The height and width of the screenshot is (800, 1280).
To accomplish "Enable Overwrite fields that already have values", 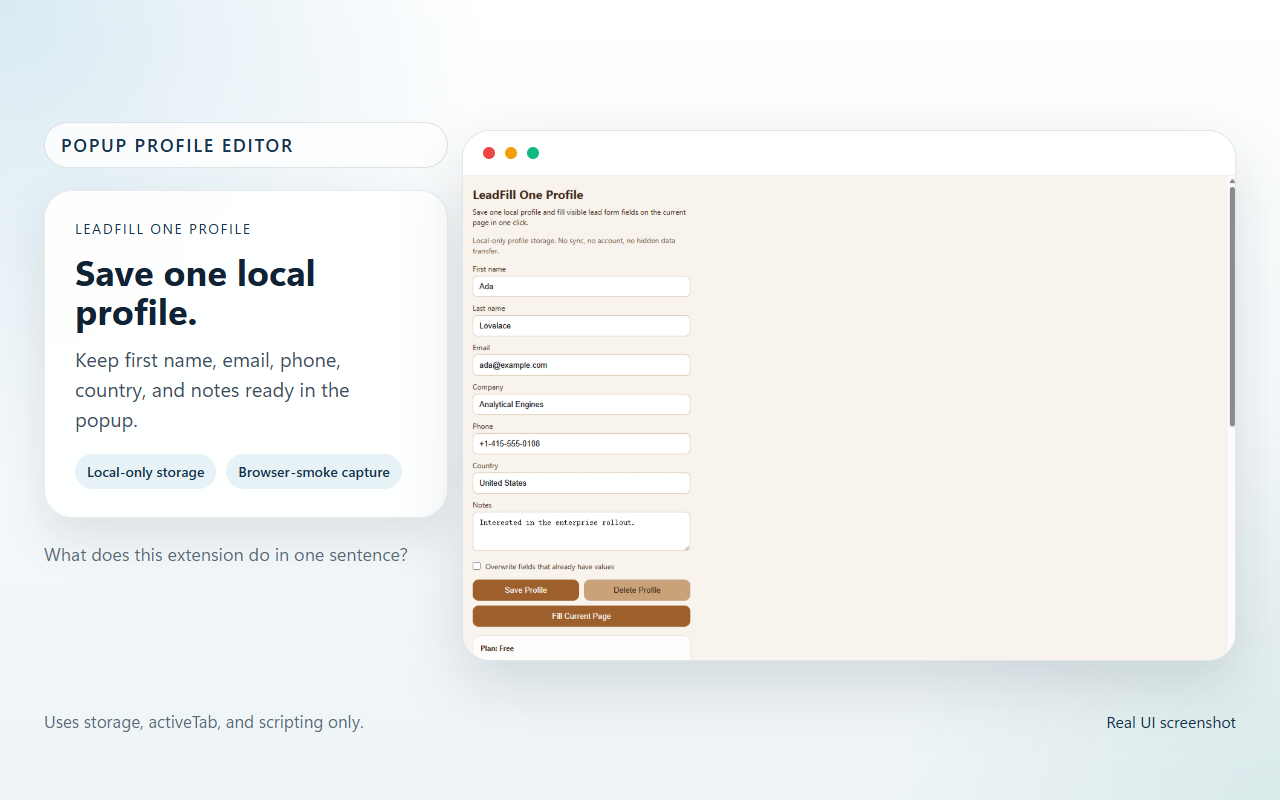I will click(x=477, y=566).
